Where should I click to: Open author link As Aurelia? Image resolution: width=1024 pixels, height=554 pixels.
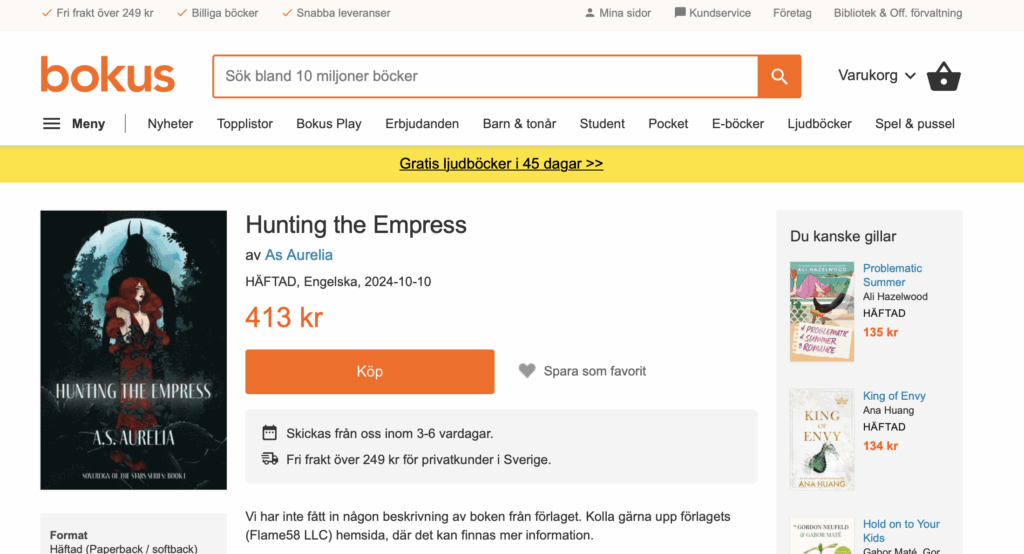click(x=299, y=255)
